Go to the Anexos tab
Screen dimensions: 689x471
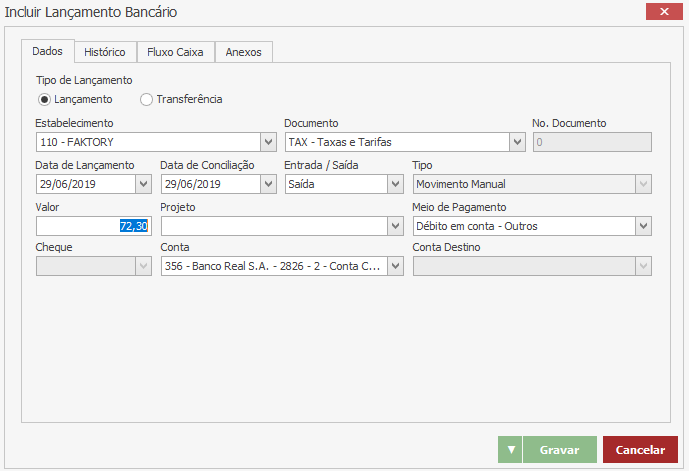(x=243, y=52)
